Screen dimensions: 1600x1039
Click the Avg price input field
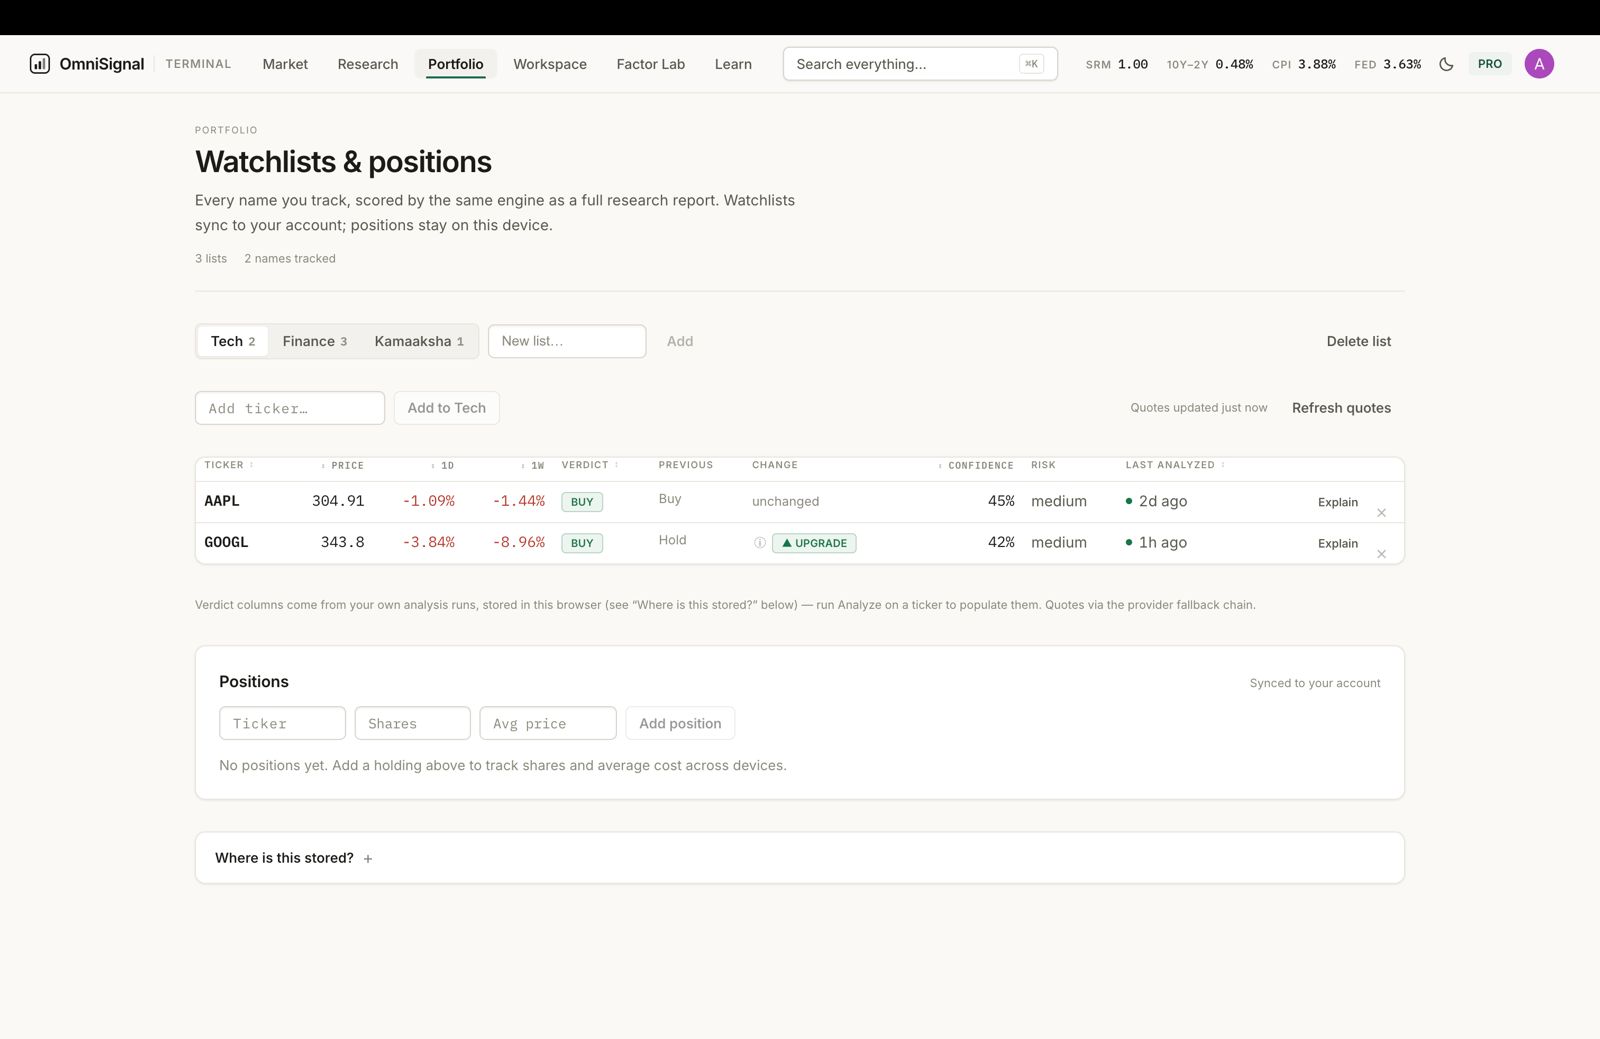point(548,723)
